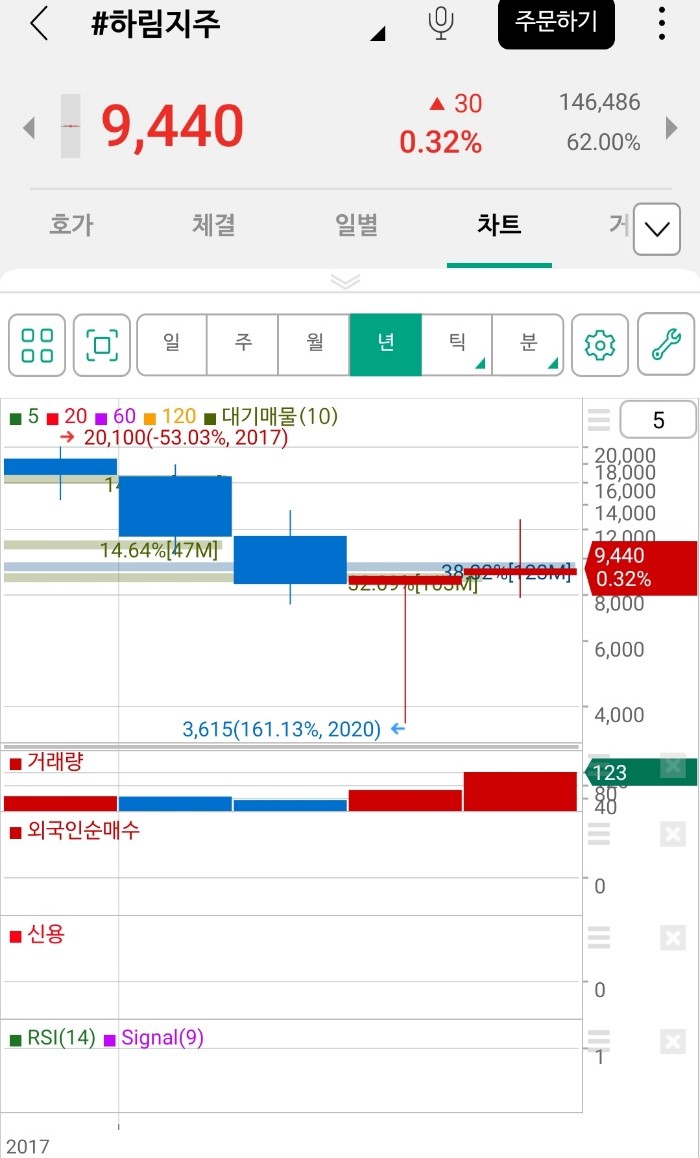Switch to the 체결 tab

pyautogui.click(x=213, y=225)
